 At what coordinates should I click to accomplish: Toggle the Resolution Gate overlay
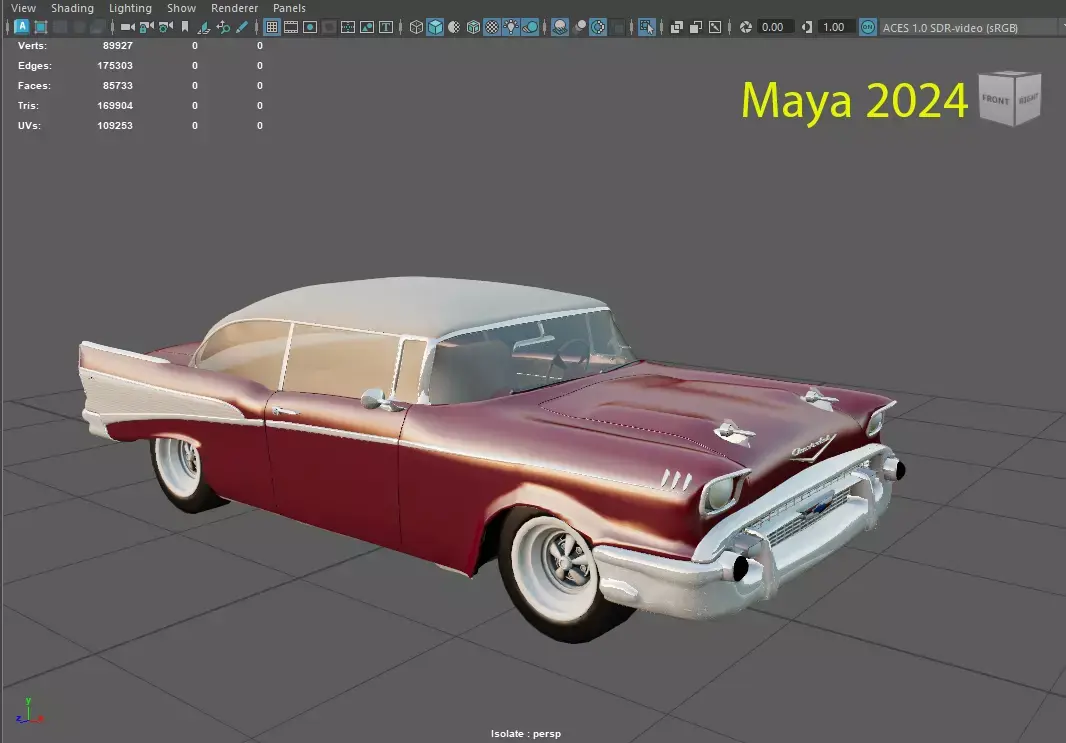tap(310, 27)
